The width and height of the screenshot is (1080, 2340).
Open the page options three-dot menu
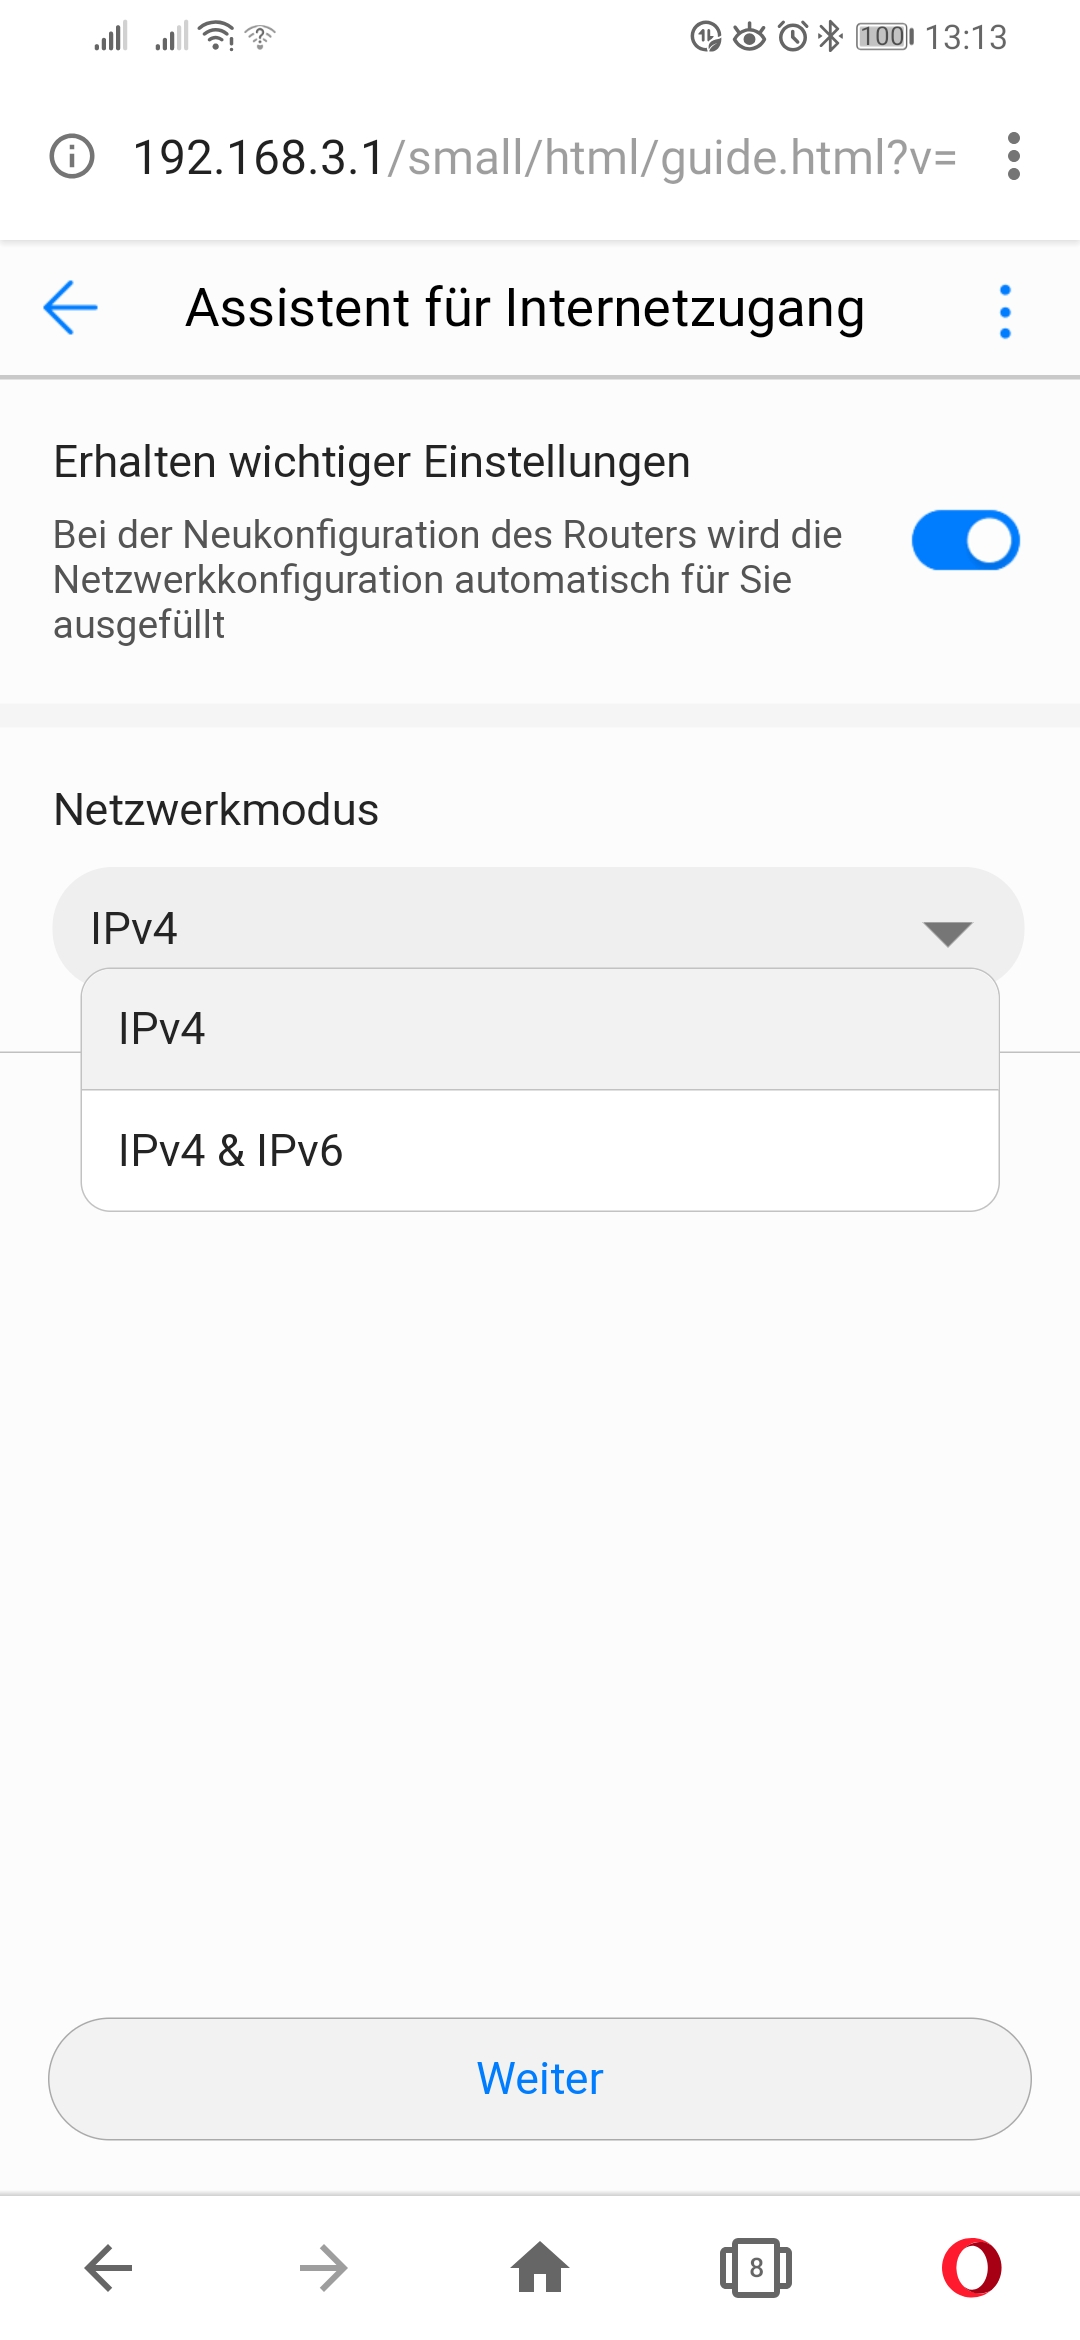coord(1005,310)
